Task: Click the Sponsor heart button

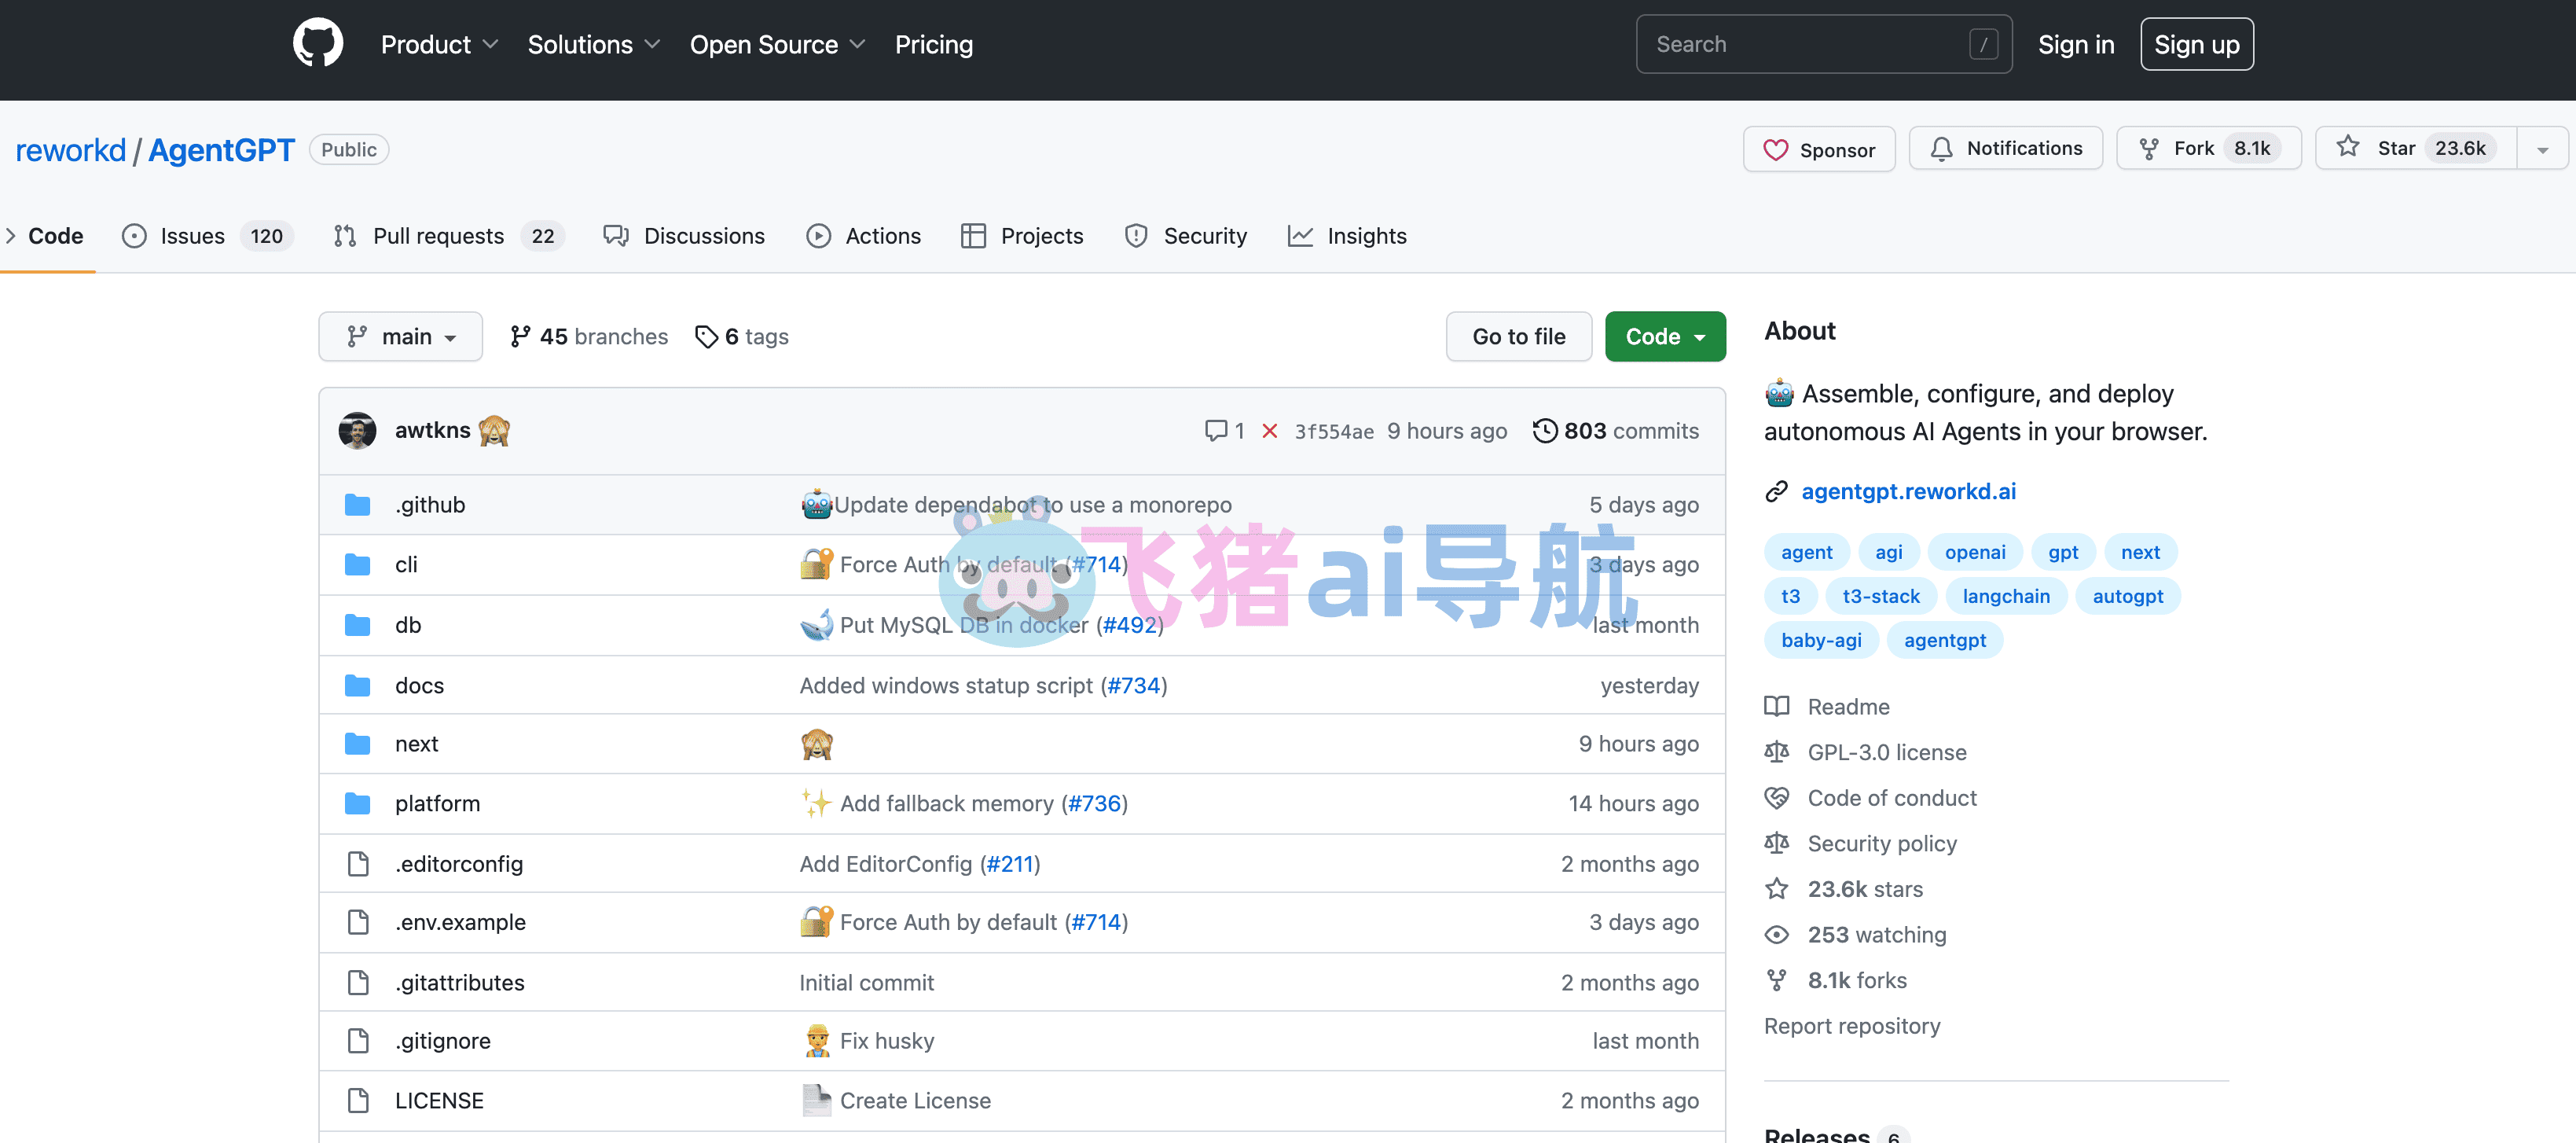Action: (x=1819, y=150)
